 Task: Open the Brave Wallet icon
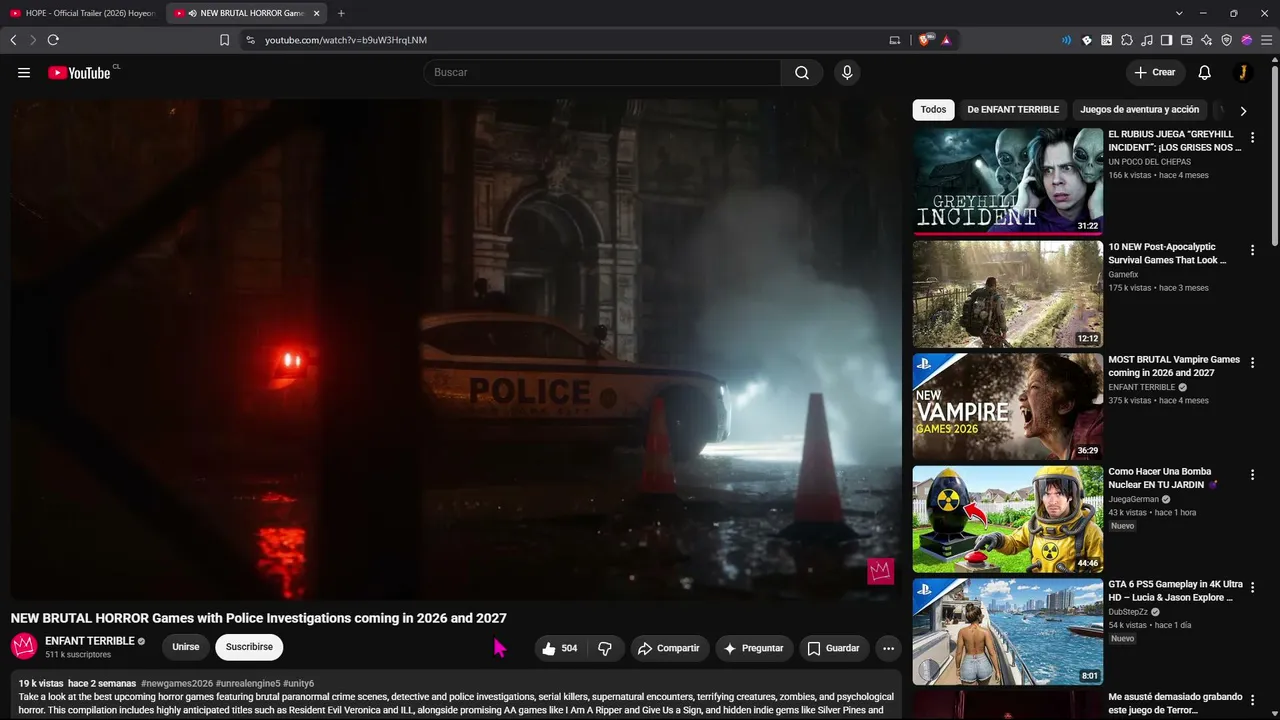coord(1187,40)
